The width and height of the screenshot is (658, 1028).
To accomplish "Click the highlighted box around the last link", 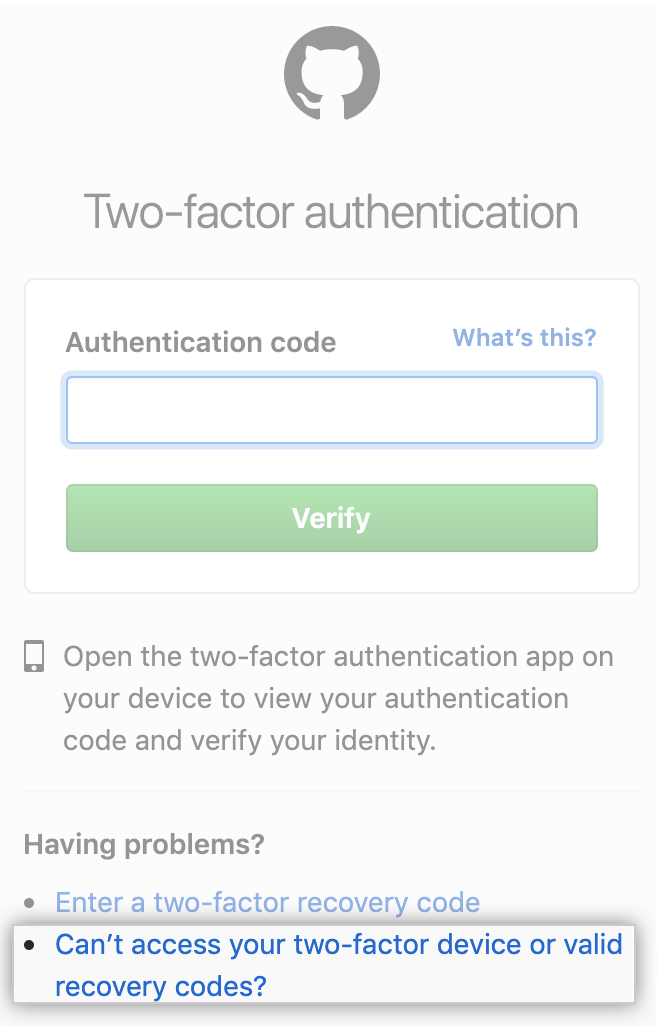I will [x=324, y=964].
